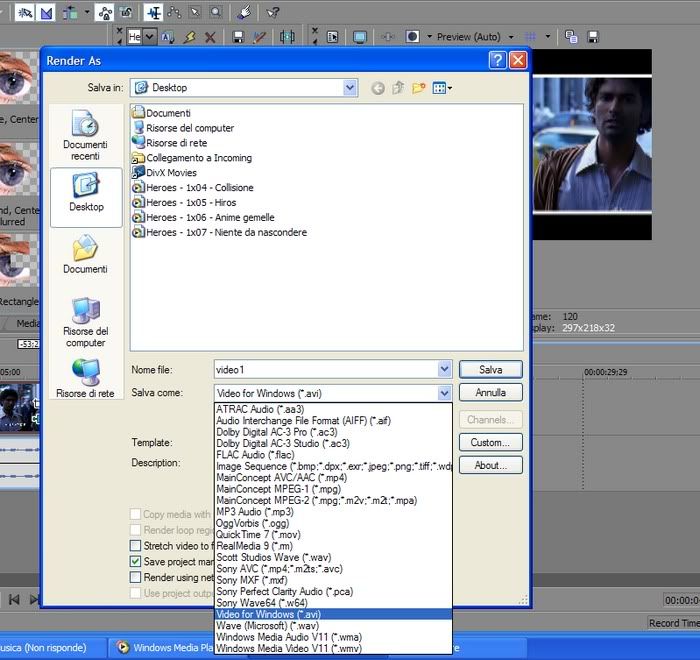The image size is (700, 660).
Task: Select QuickTime 7 (*.mov) format
Action: 333,535
